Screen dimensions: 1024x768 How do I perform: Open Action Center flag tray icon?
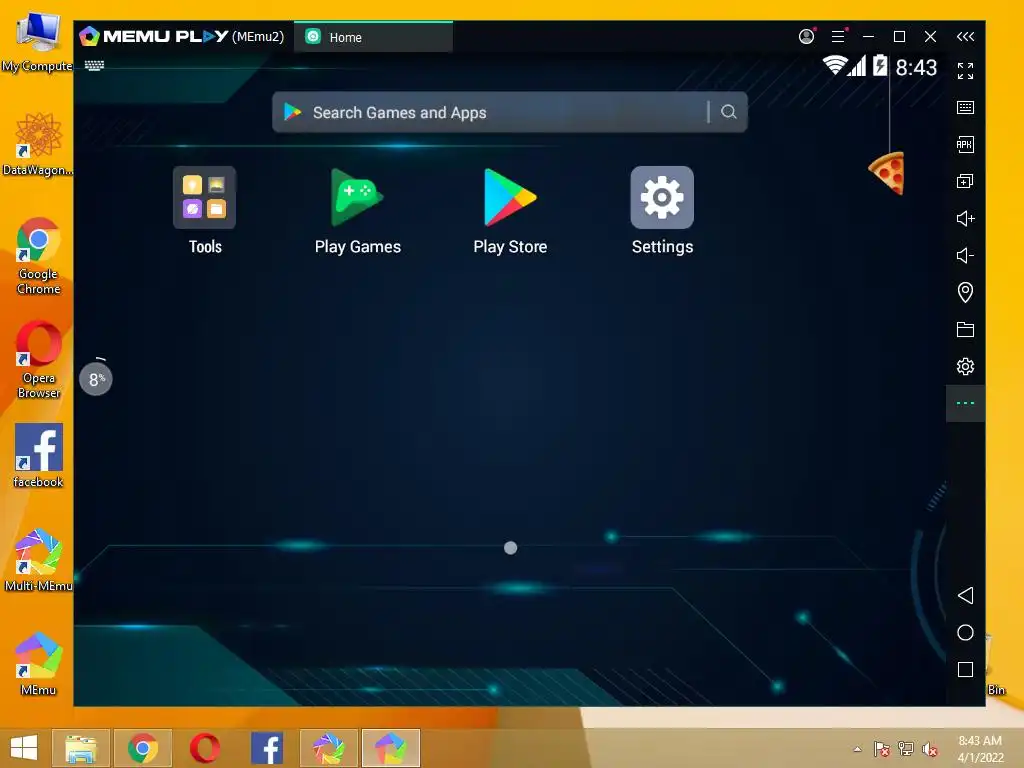881,749
